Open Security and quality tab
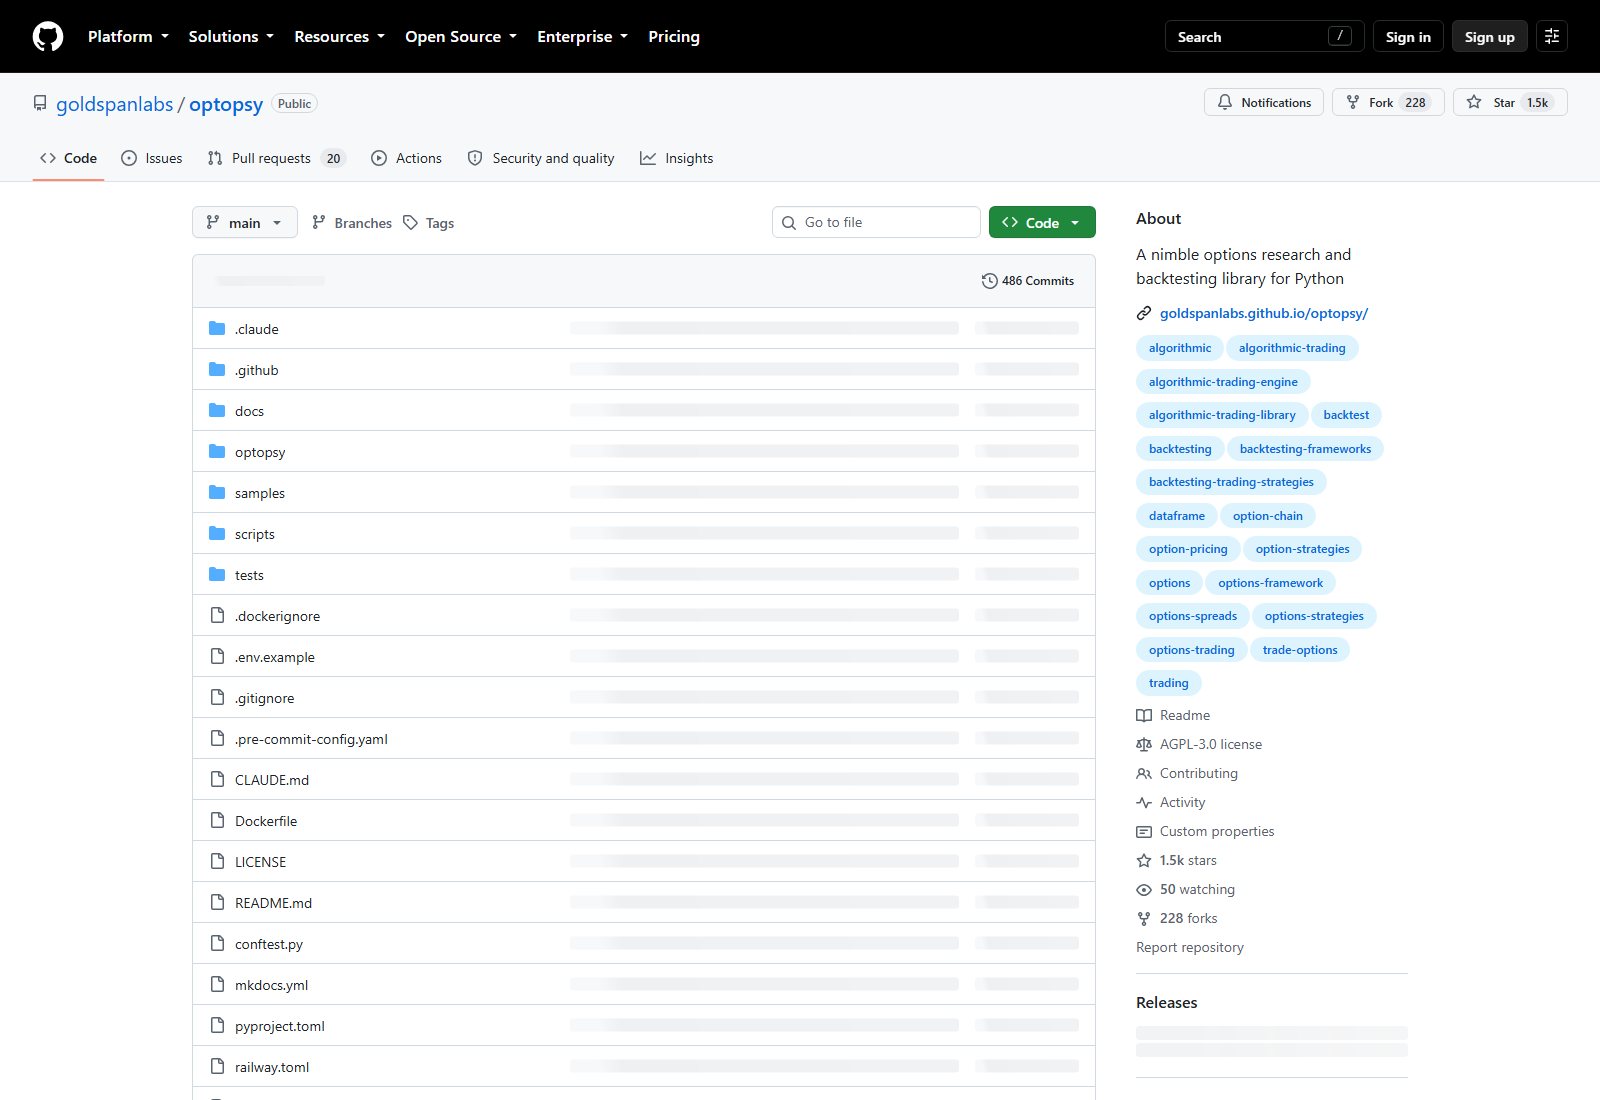The width and height of the screenshot is (1600, 1100). (x=541, y=158)
